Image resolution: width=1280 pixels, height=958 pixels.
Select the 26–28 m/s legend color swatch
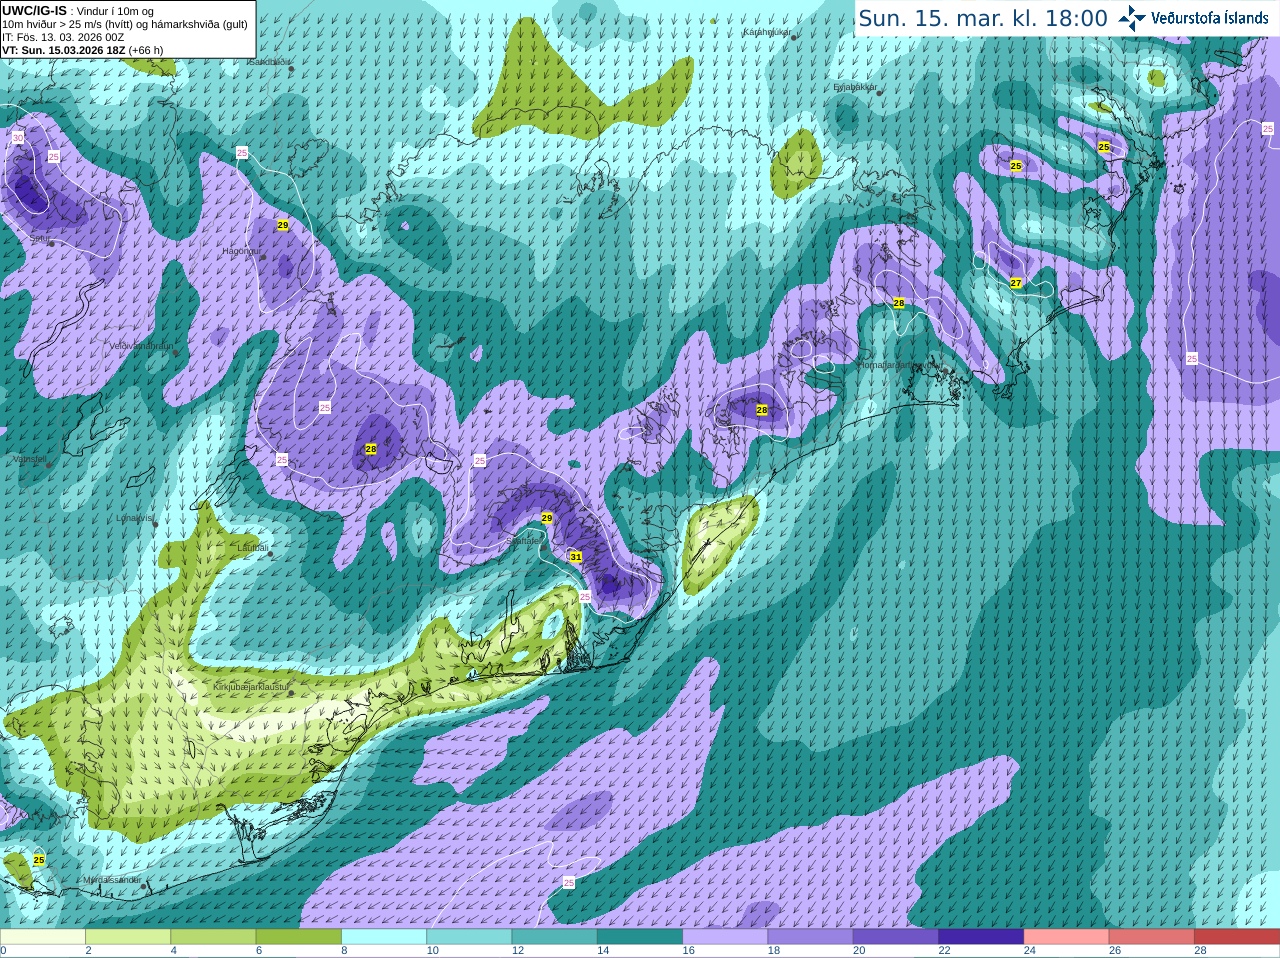pyautogui.click(x=1151, y=937)
